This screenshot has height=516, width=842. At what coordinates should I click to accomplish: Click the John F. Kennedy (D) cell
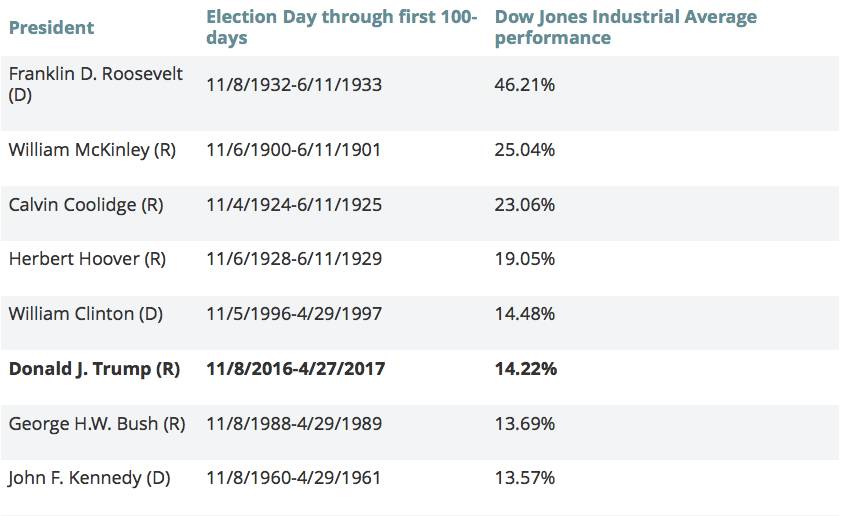click(89, 478)
